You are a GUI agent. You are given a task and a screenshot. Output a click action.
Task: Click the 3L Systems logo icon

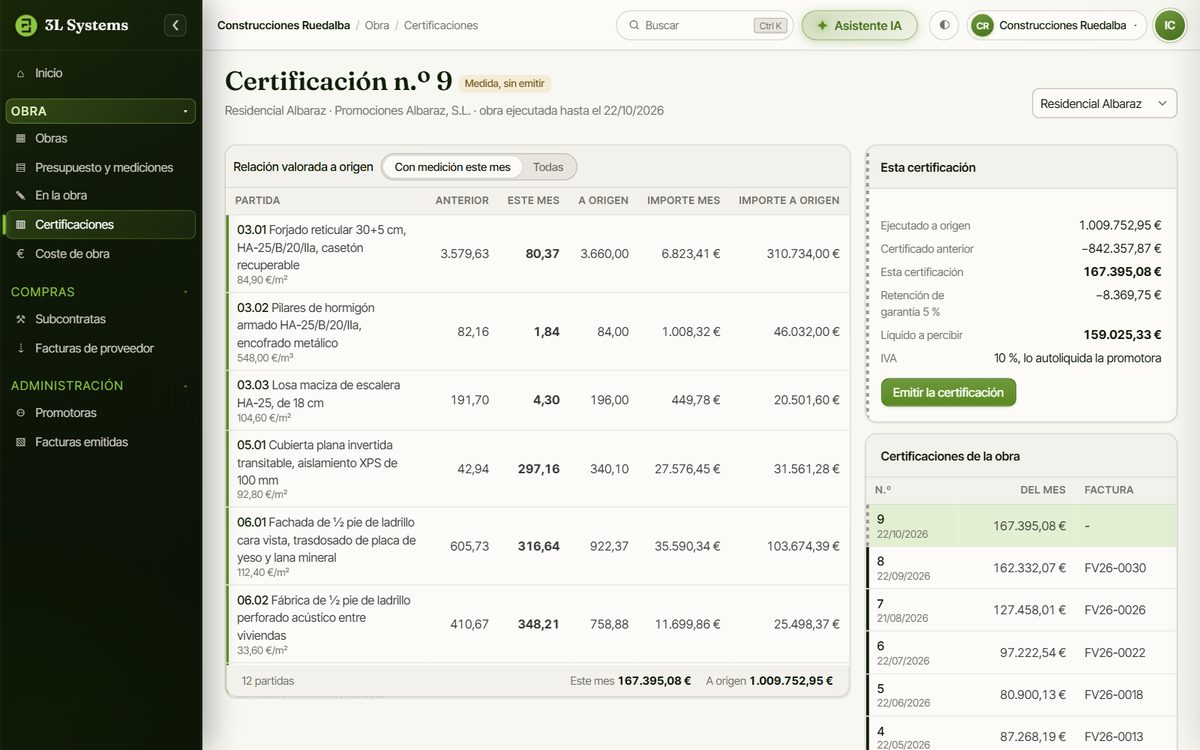click(x=26, y=25)
